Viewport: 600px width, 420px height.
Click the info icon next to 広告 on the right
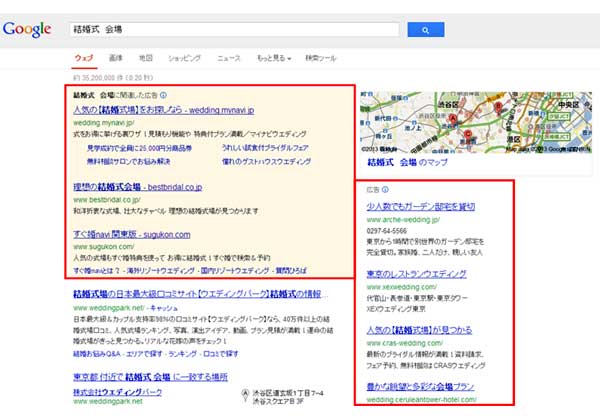coord(385,190)
